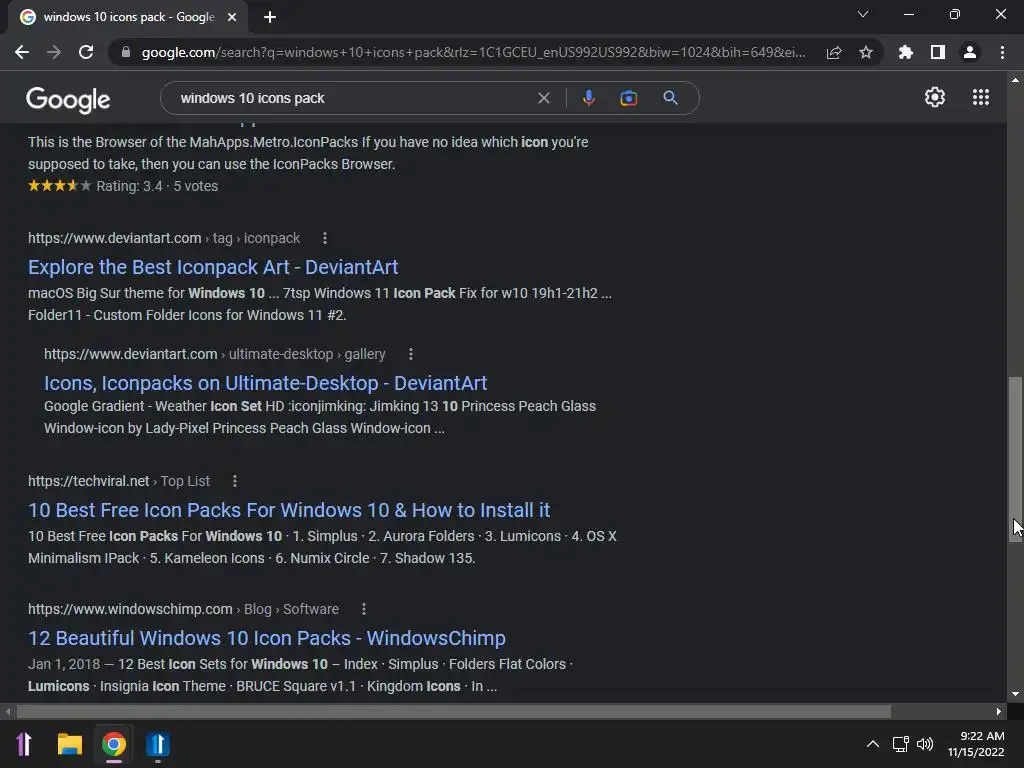View site information via lock icon
The width and height of the screenshot is (1024, 768).
coord(126,52)
